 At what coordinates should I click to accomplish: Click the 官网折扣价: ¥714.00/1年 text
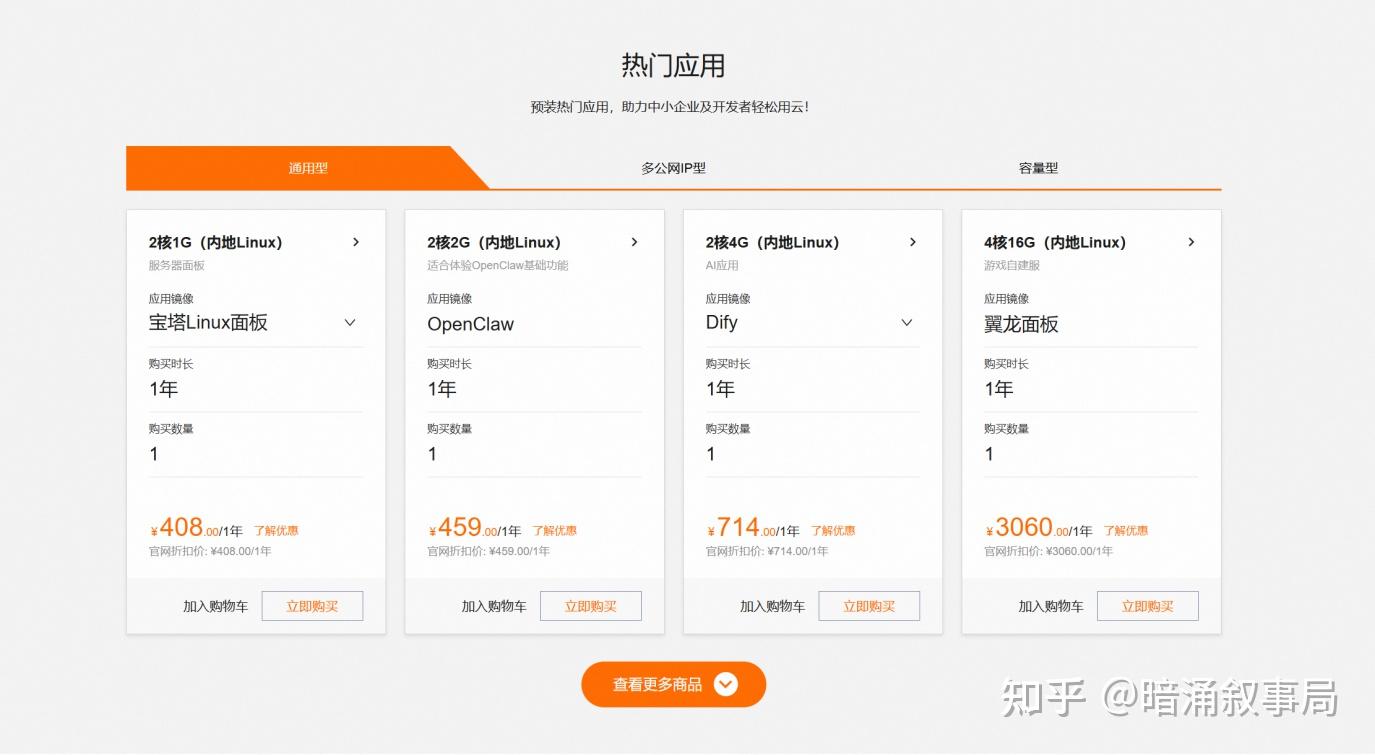tap(767, 551)
